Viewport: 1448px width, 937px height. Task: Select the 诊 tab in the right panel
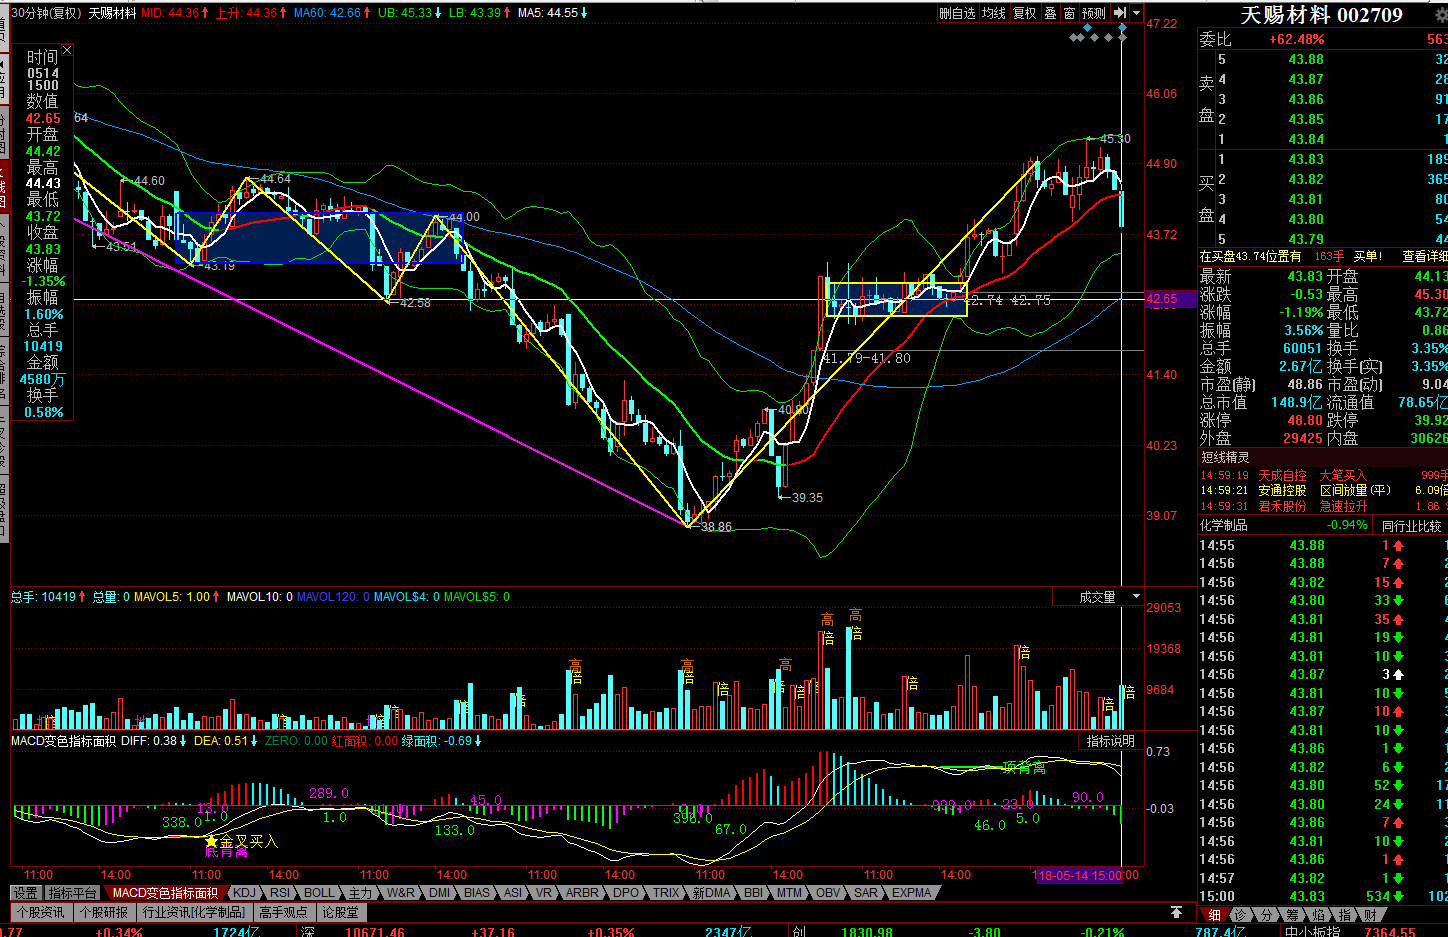[x=1240, y=915]
